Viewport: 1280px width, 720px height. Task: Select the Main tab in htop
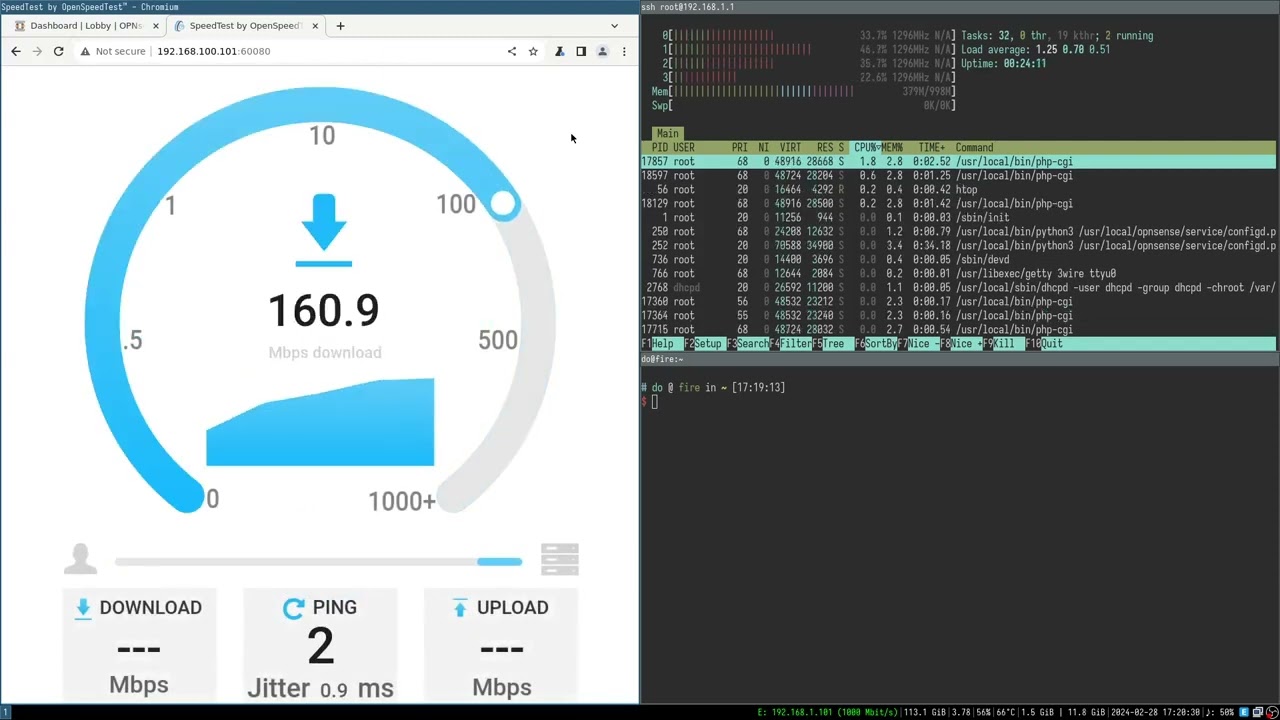[667, 133]
